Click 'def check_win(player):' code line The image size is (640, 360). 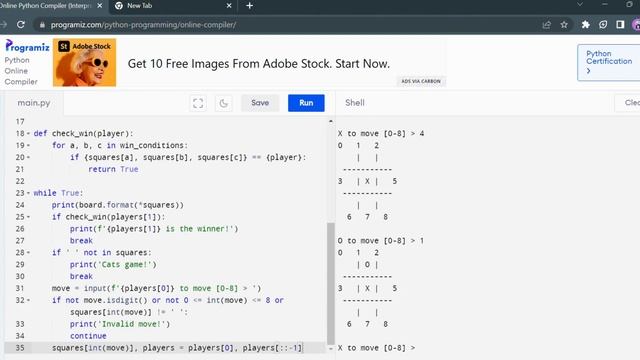[x=83, y=133]
